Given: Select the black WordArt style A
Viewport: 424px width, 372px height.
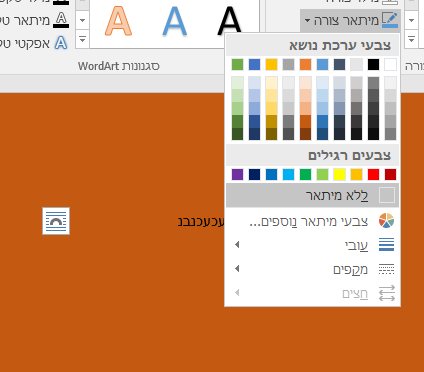Looking at the screenshot, I should 229,21.
